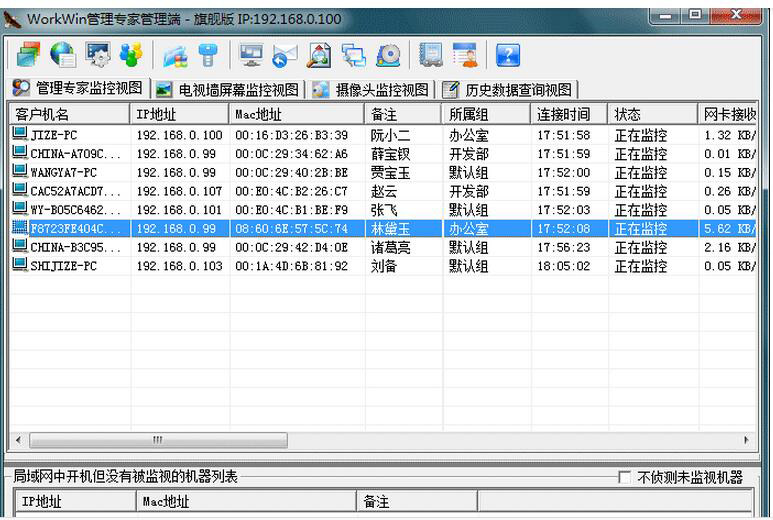Sort by 备注 column in monitor list
773x520 pixels.
tap(403, 114)
